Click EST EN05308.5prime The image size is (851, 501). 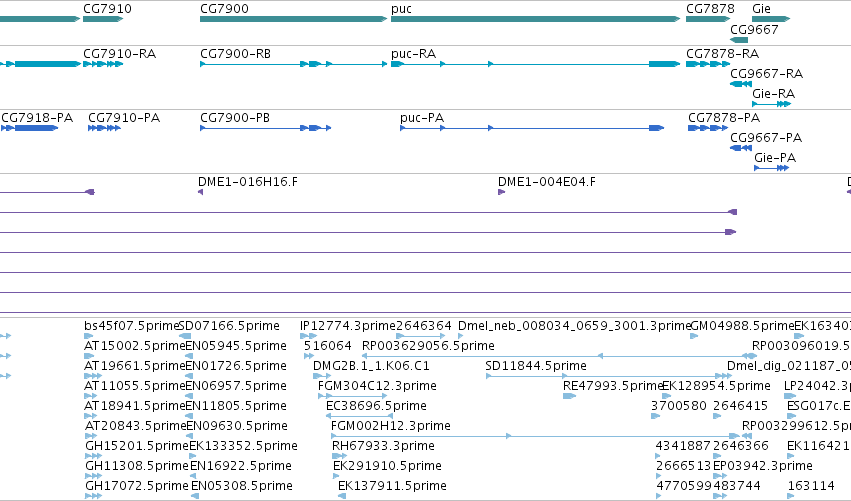point(242,486)
